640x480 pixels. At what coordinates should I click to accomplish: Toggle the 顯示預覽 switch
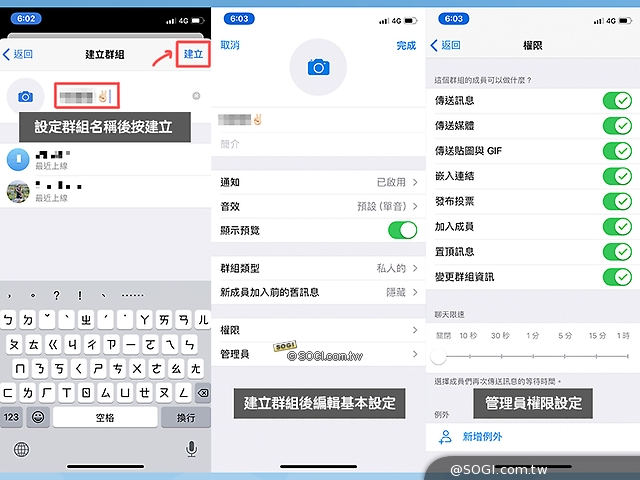pyautogui.click(x=402, y=230)
